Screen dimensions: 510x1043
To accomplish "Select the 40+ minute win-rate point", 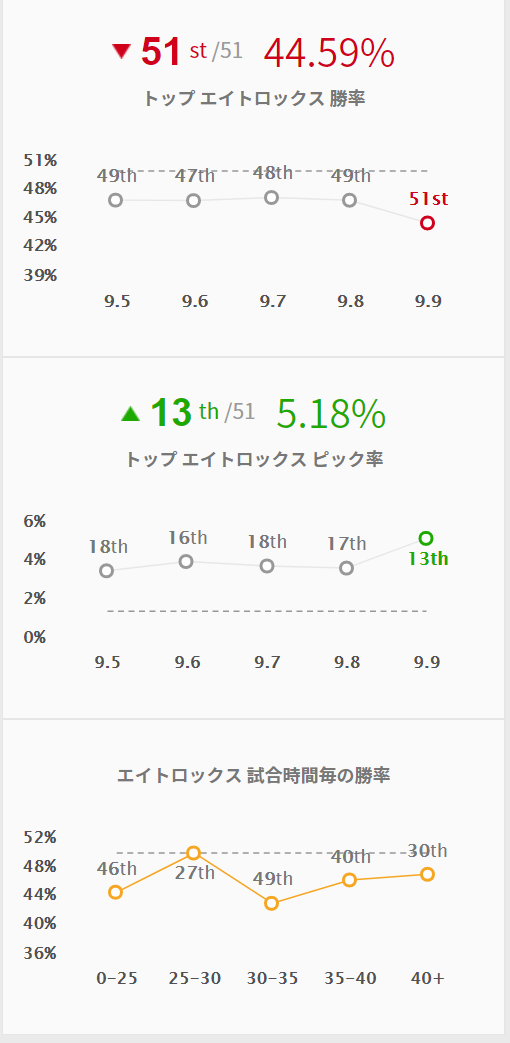I will click(428, 874).
